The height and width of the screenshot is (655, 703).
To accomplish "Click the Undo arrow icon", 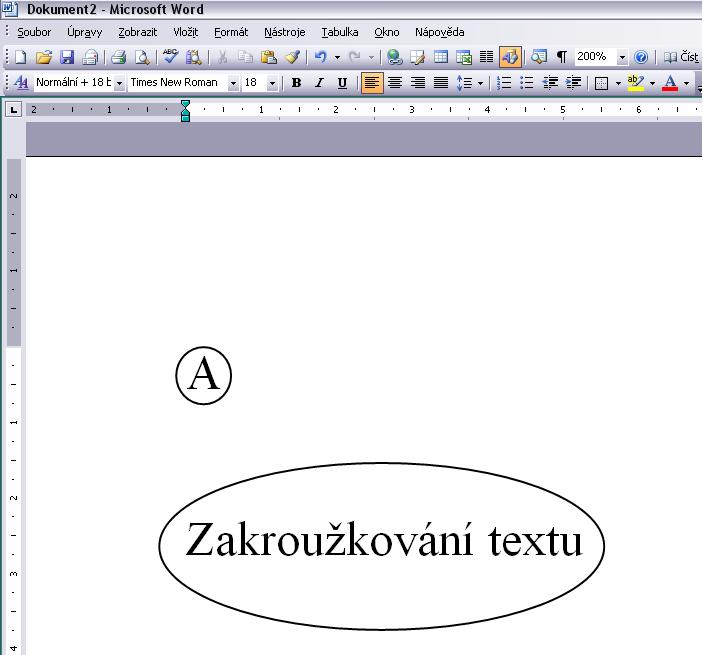I will [320, 58].
